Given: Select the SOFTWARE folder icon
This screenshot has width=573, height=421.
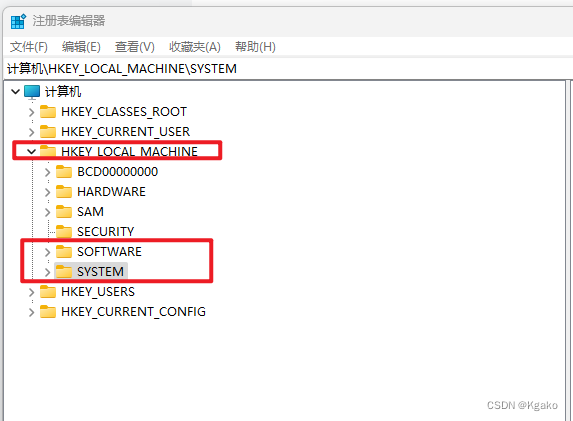Looking at the screenshot, I should 64,251.
